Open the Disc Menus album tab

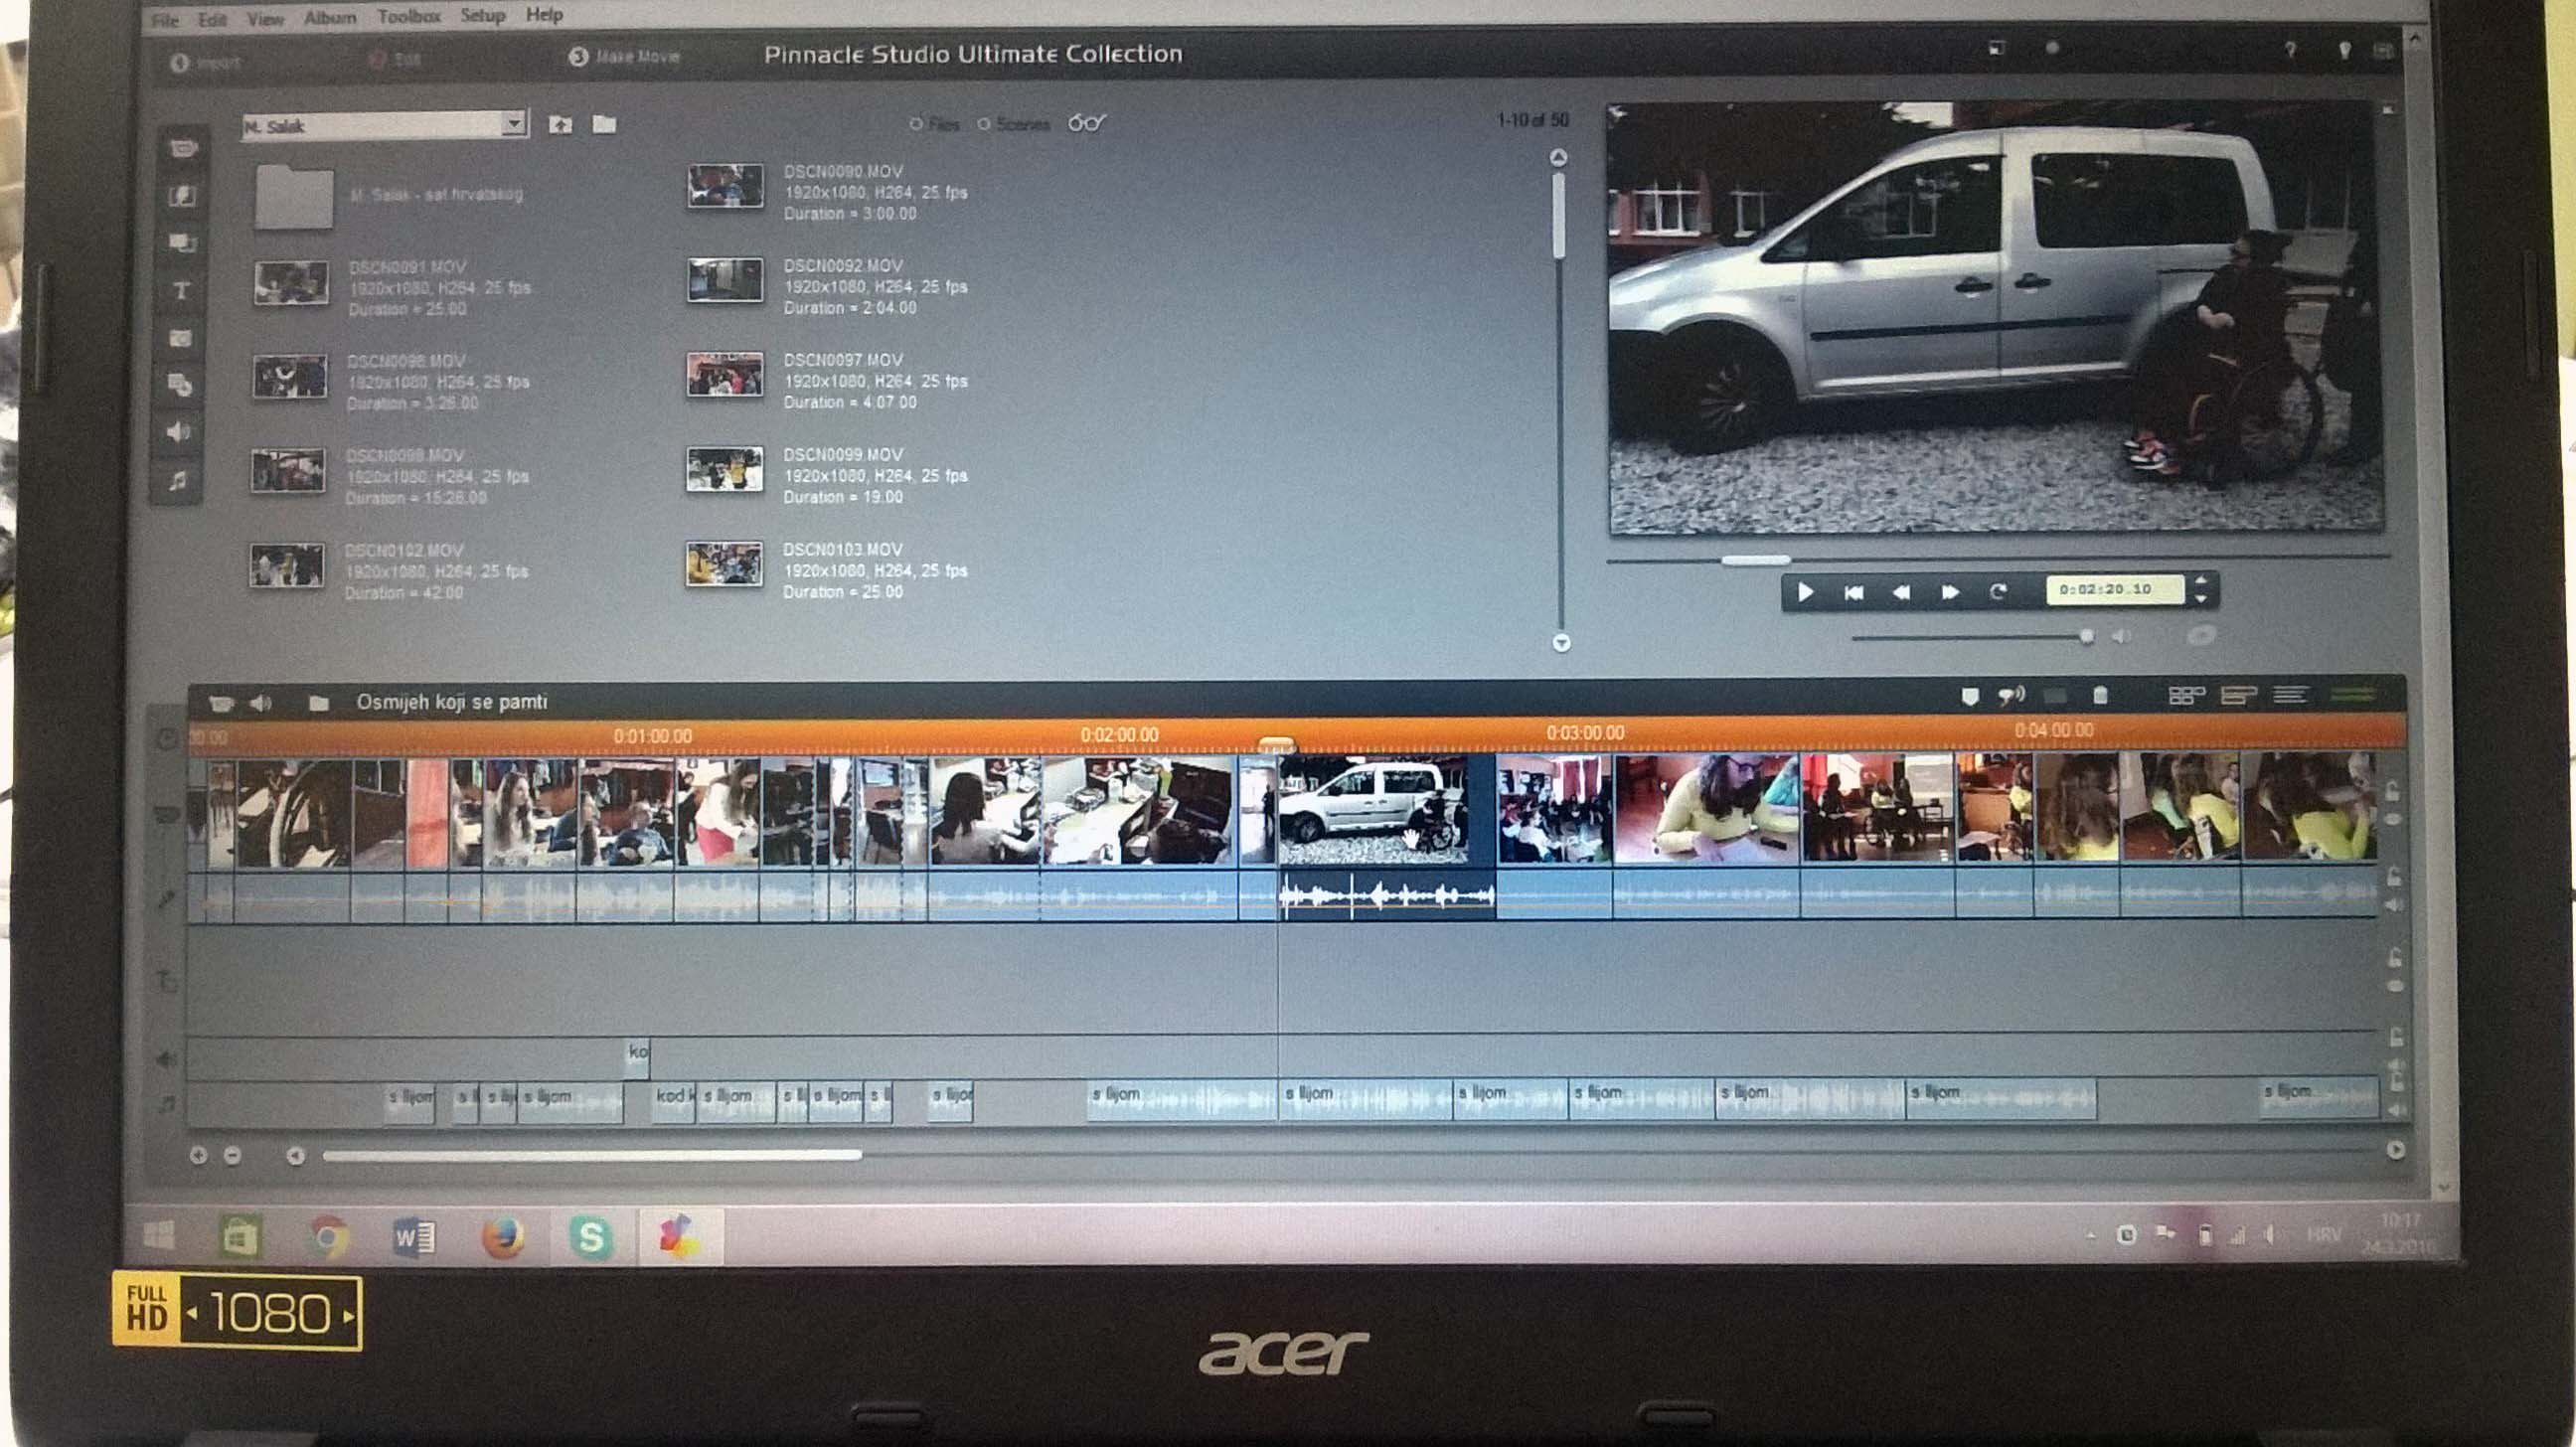click(x=180, y=385)
